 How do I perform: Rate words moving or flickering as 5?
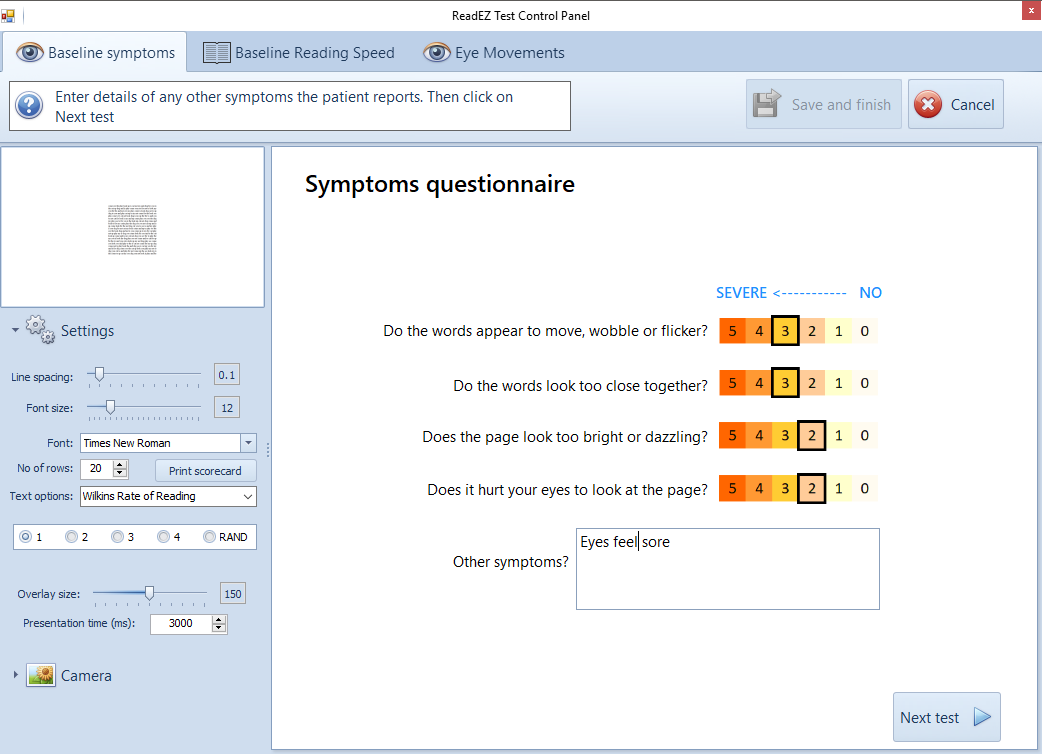pyautogui.click(x=732, y=331)
